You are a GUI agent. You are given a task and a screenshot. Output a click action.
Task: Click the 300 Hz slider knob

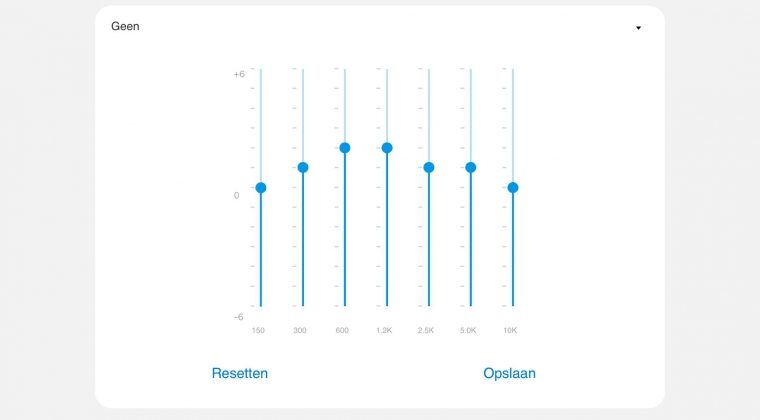(x=303, y=167)
